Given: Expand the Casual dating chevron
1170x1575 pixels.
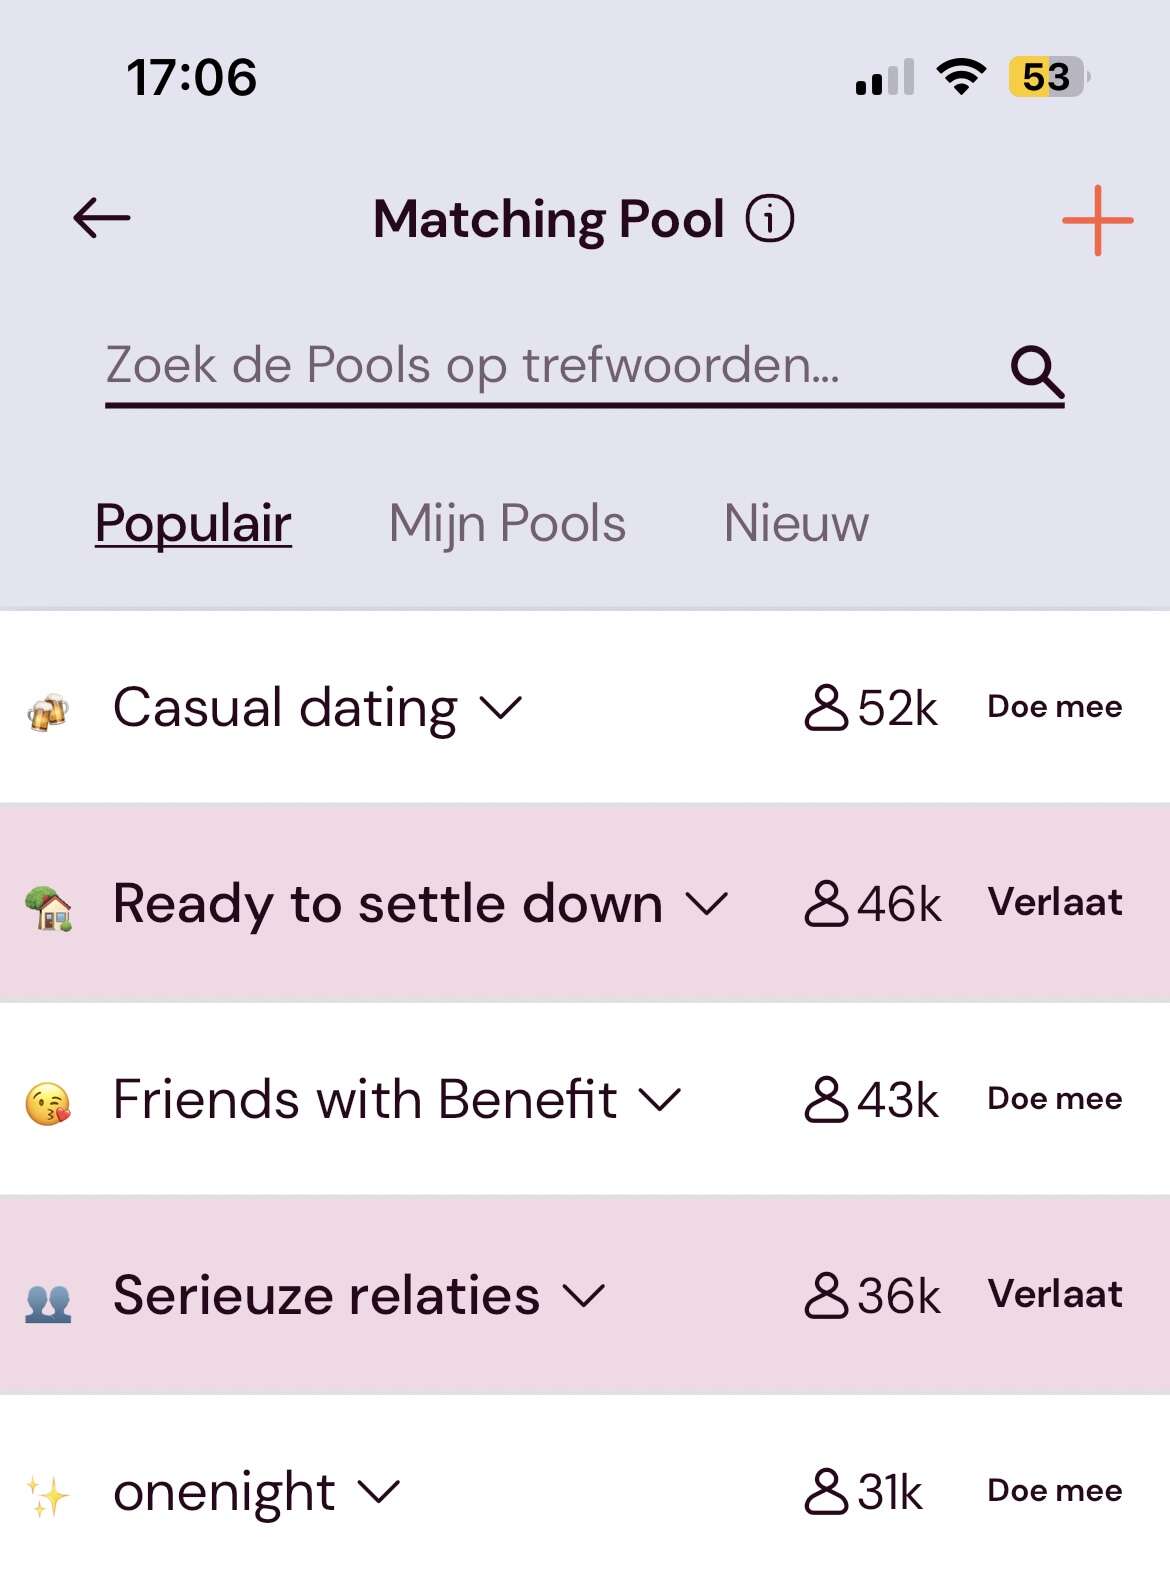Looking at the screenshot, I should coord(501,708).
